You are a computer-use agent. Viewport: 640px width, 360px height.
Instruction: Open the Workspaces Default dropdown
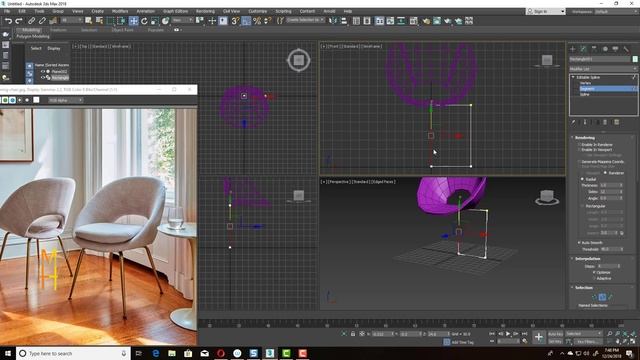616,11
